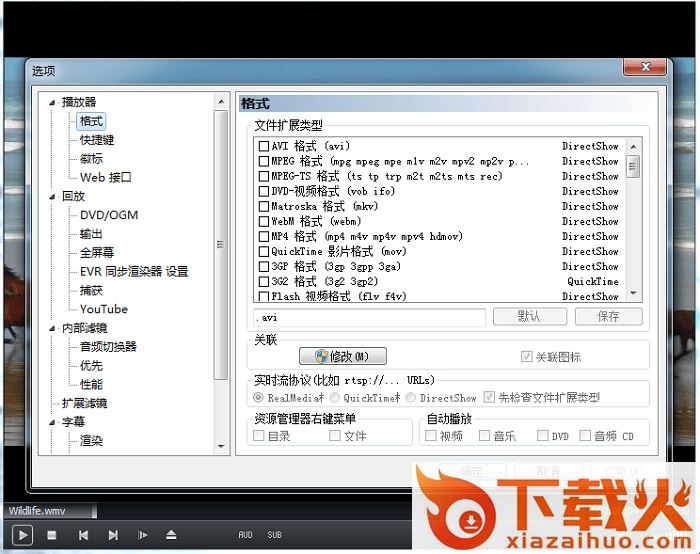Collapse the 内部滤镜 tree node
The image size is (700, 554).
[x=53, y=328]
